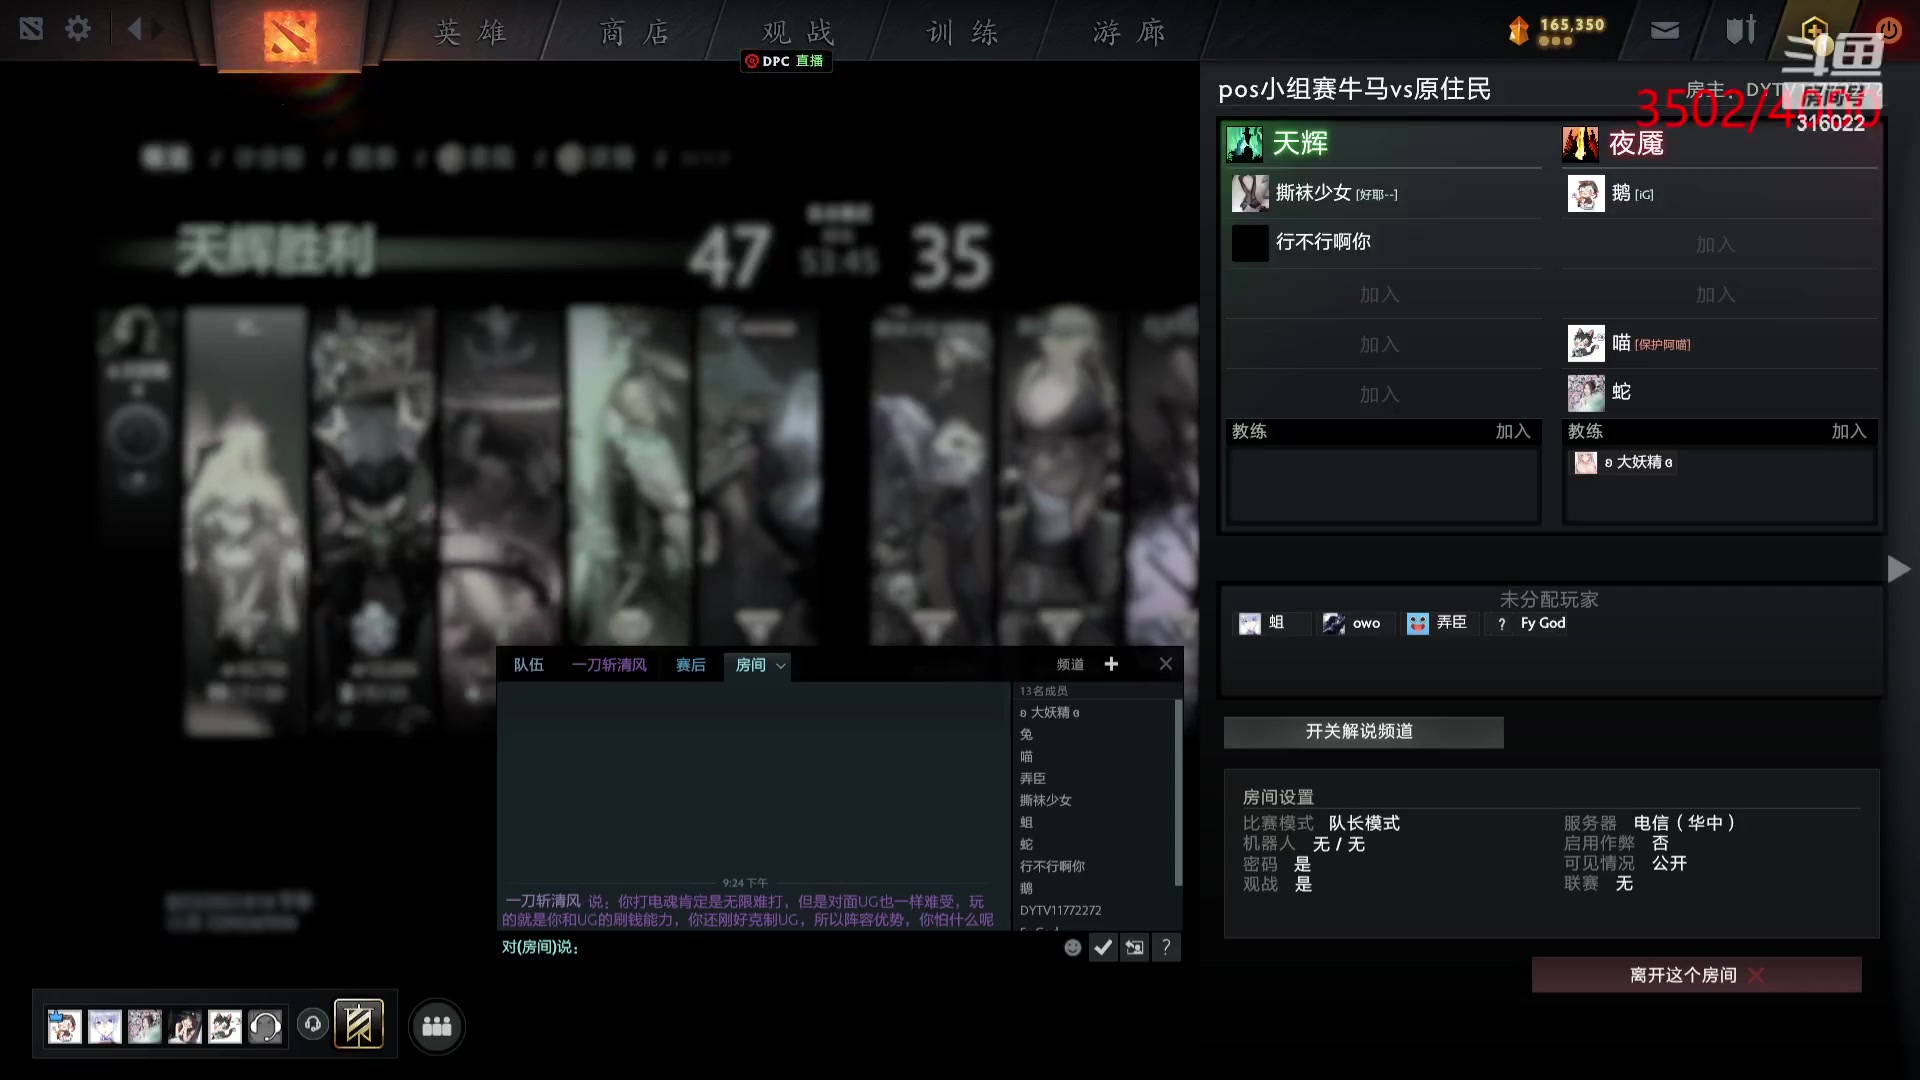
Task: Select player 撕袜少女 in Radiant
Action: click(x=1384, y=193)
